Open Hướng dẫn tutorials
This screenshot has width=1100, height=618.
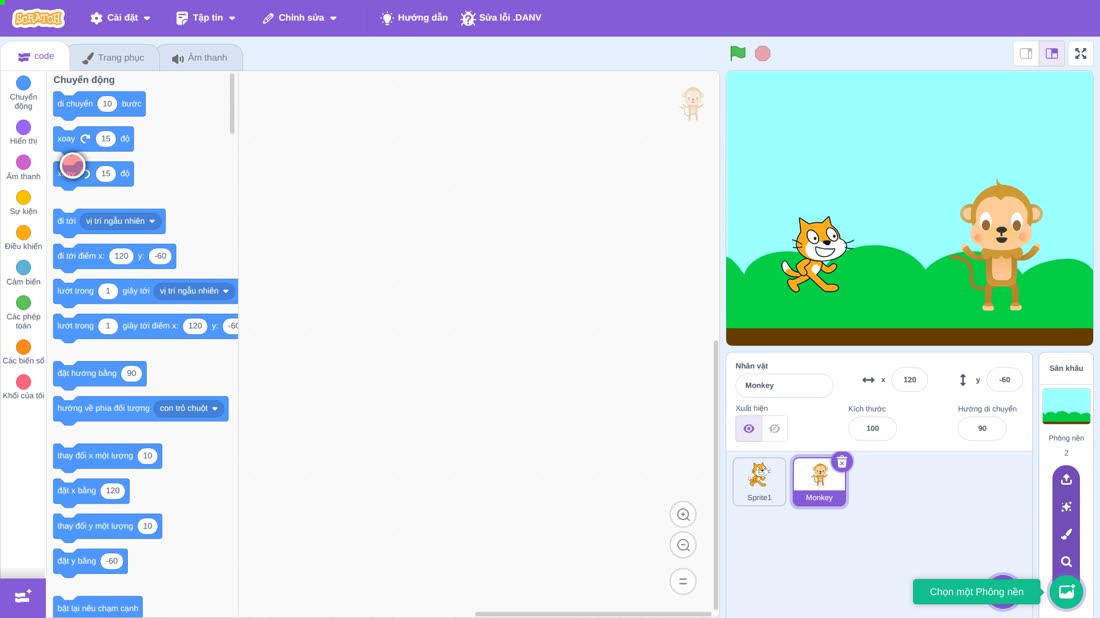coord(414,18)
